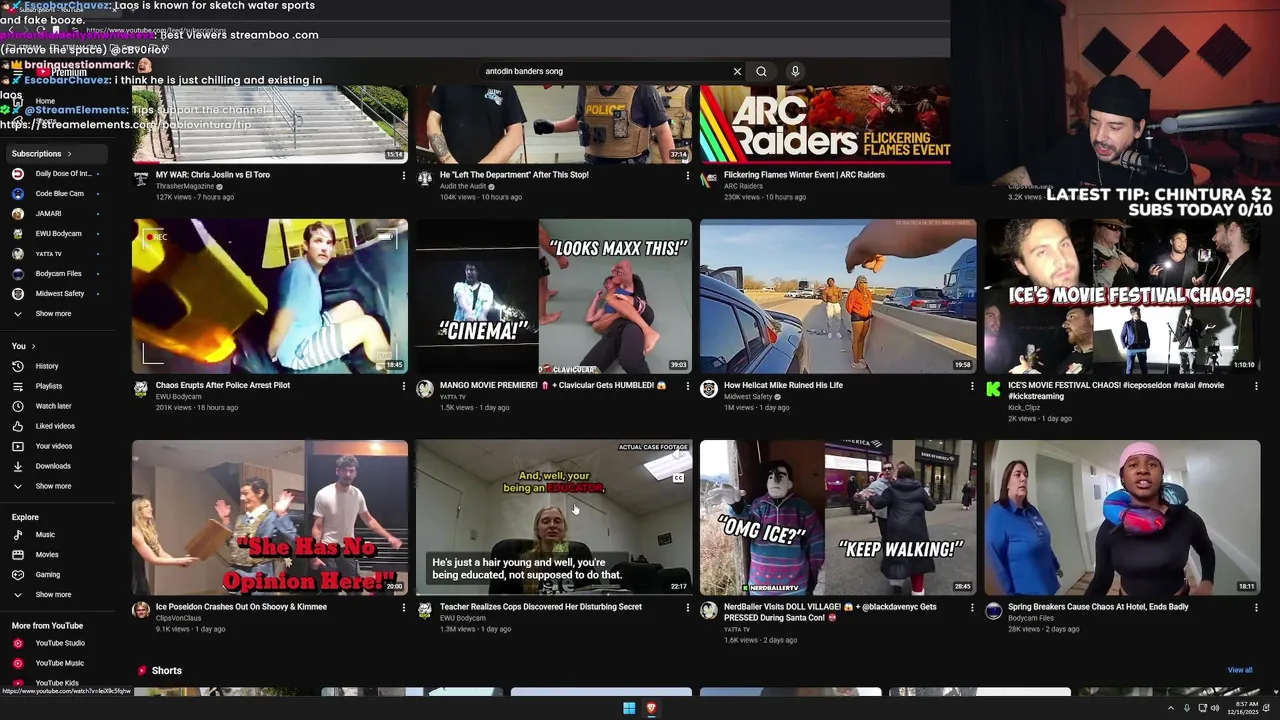Image resolution: width=1280 pixels, height=720 pixels.
Task: Open the volume control in the system tray
Action: 1215,708
